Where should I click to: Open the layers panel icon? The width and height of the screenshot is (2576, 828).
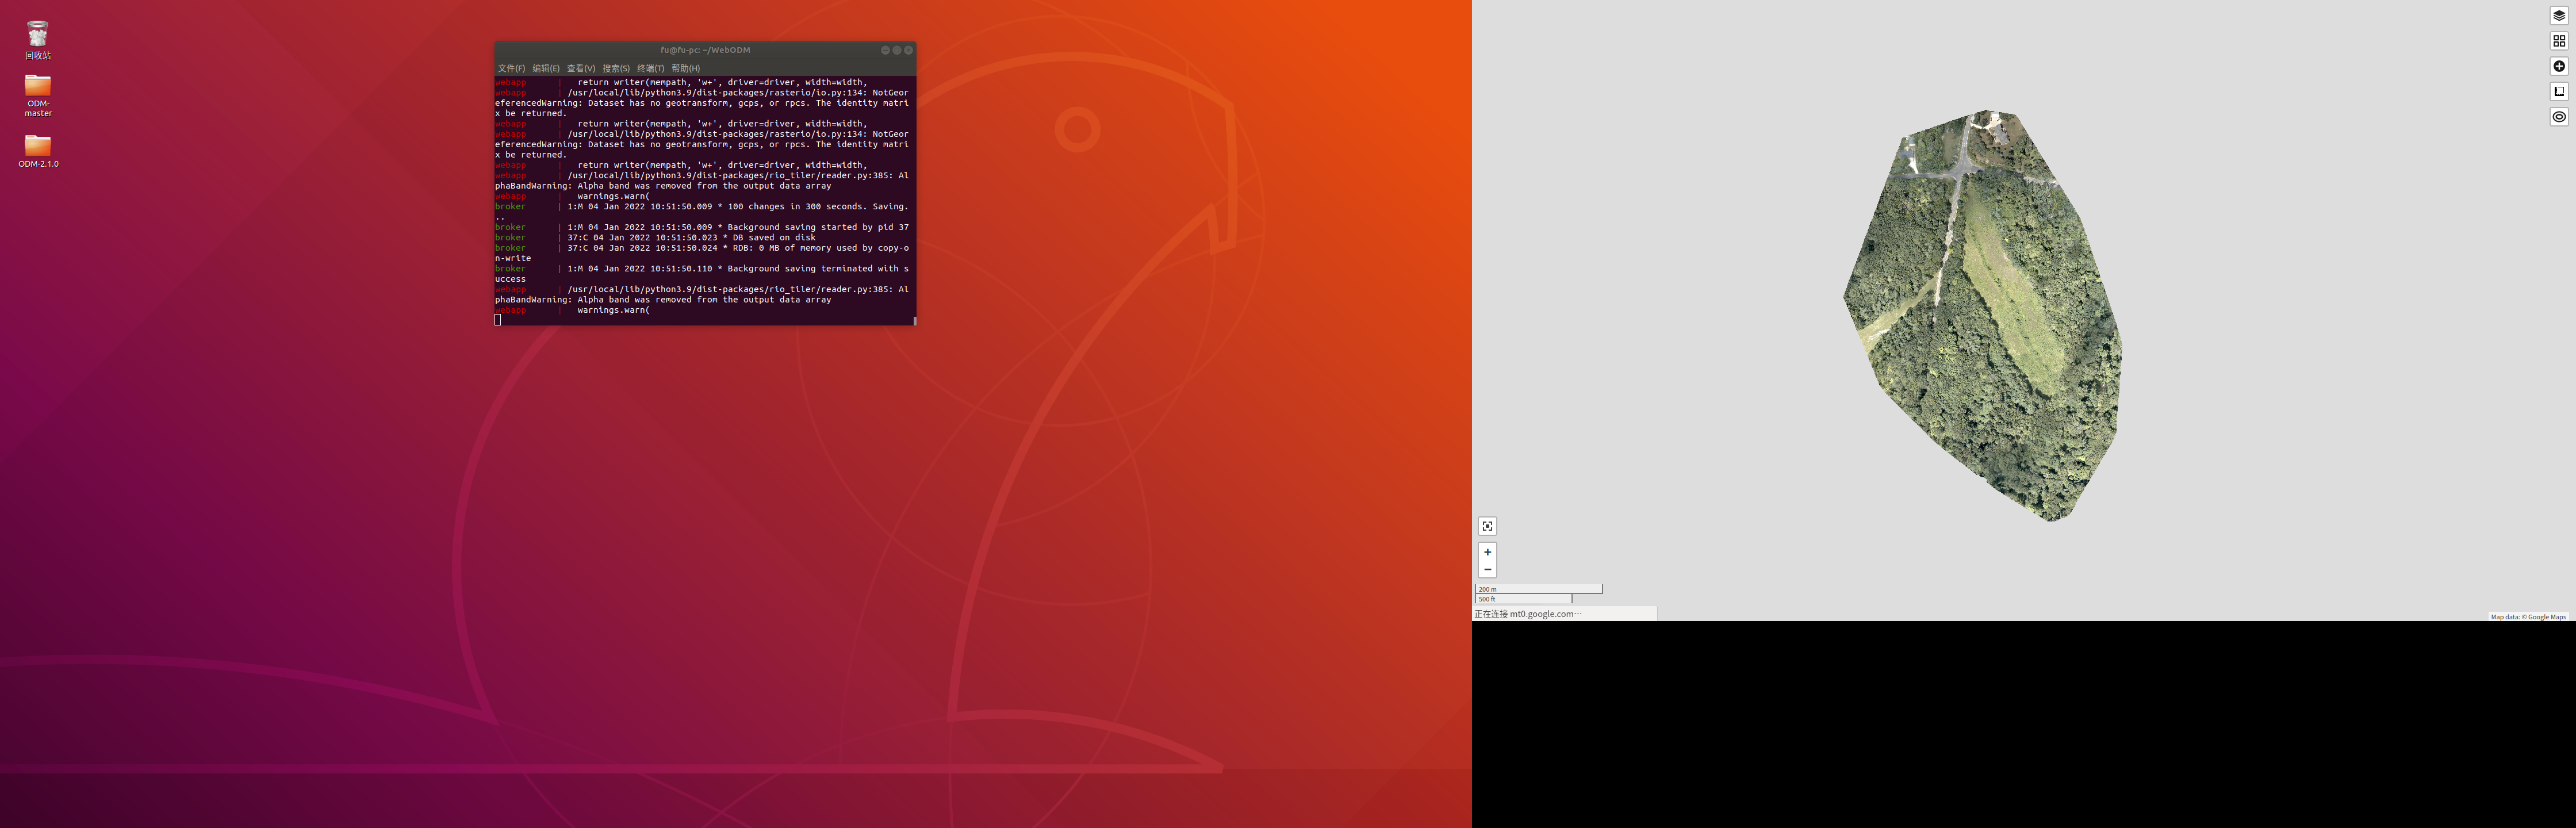click(2560, 15)
